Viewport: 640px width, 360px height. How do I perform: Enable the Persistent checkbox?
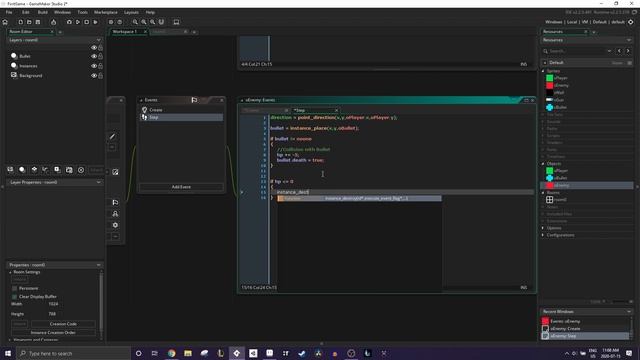click(x=15, y=288)
